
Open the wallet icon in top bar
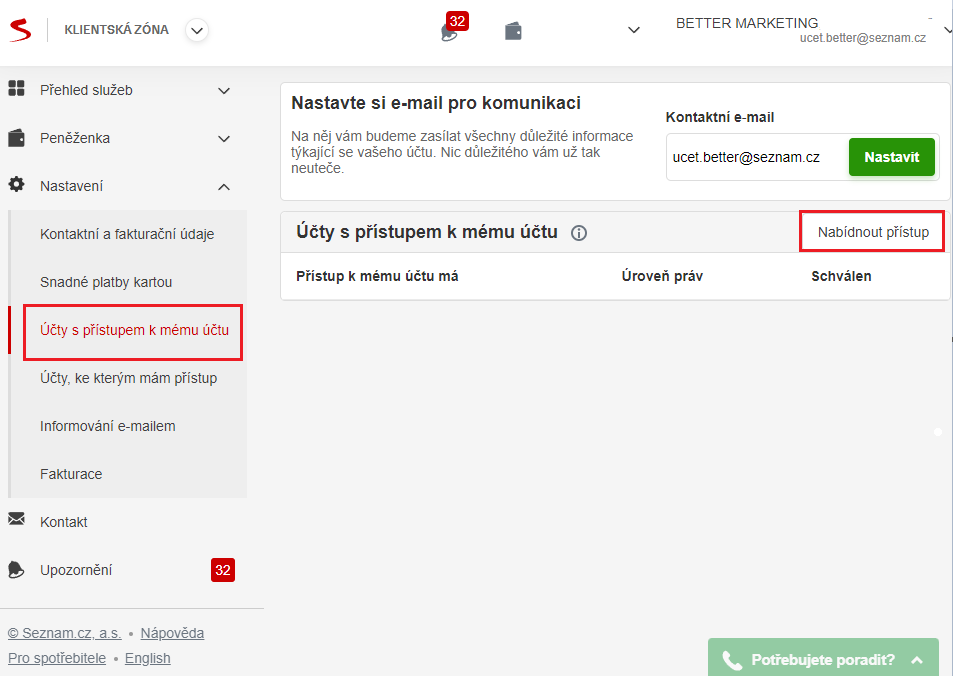click(513, 31)
